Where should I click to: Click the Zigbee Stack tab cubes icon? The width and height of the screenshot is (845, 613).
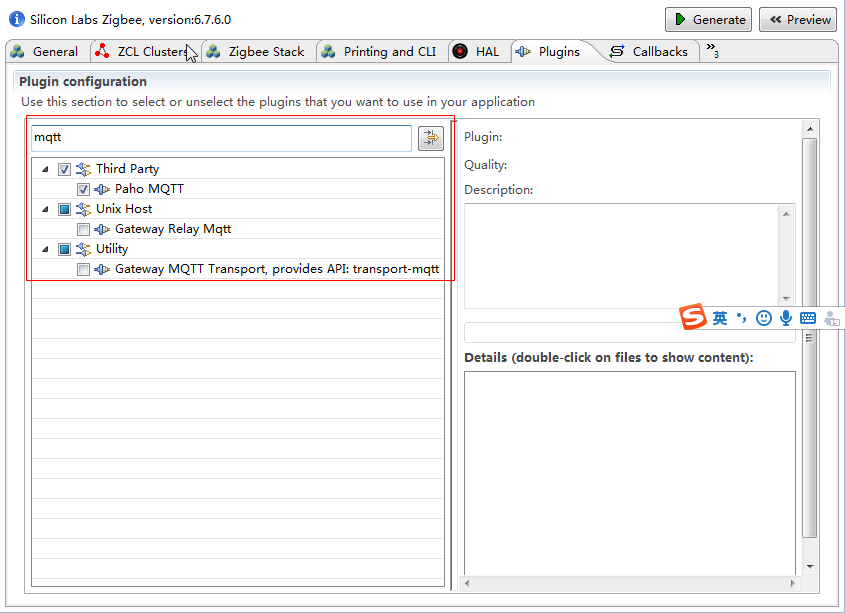click(x=214, y=52)
